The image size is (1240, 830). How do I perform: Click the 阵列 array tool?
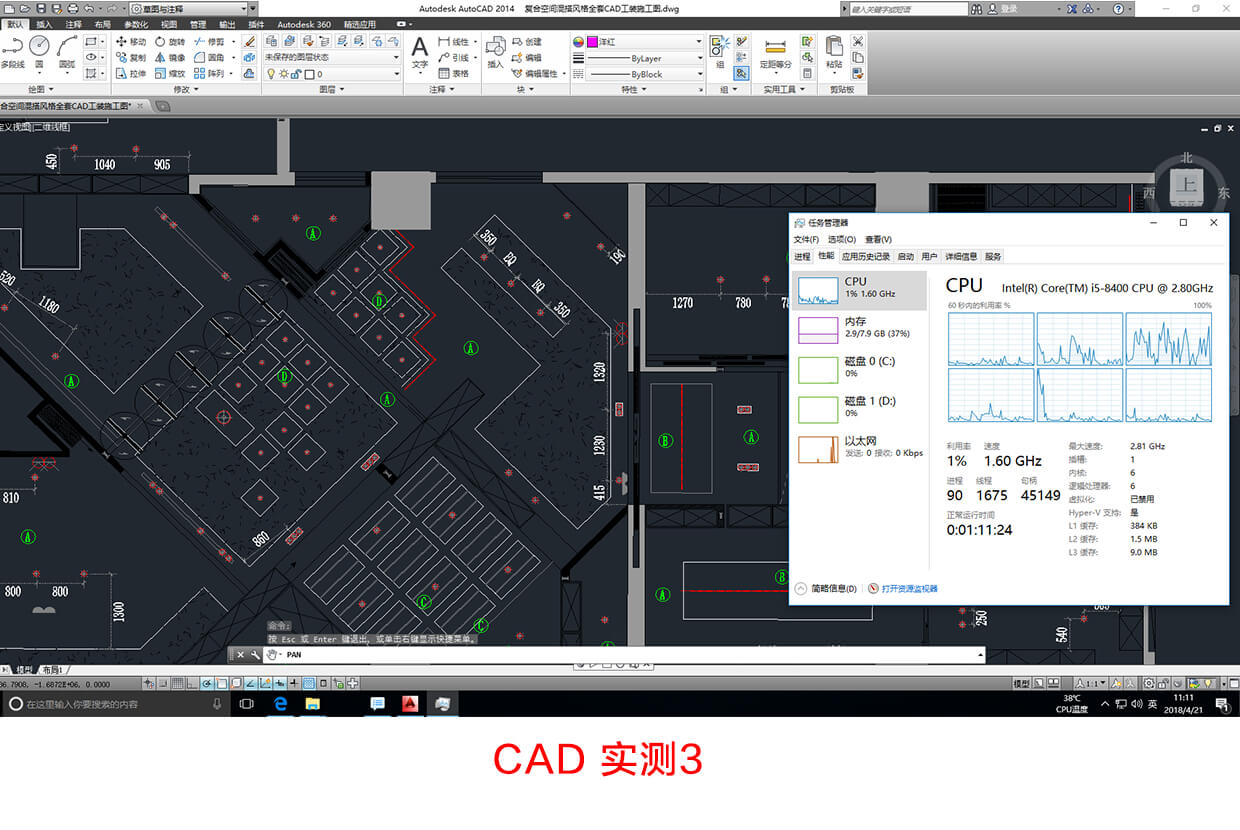point(209,74)
